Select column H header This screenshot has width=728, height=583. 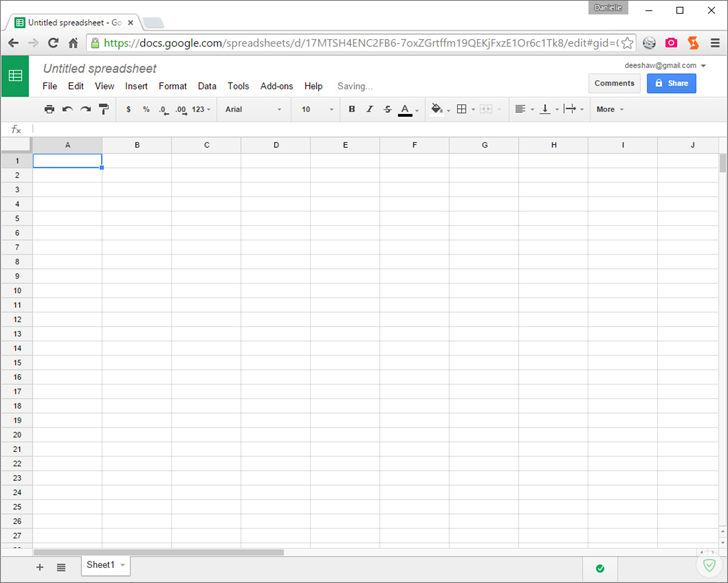(x=553, y=145)
